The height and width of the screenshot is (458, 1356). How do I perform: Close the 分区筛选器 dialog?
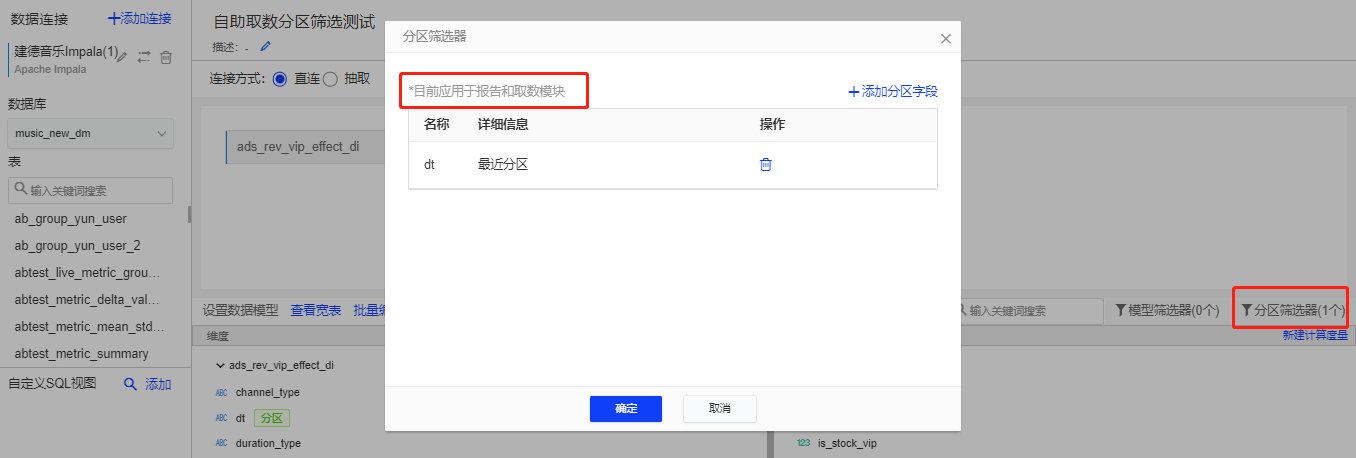coord(945,38)
